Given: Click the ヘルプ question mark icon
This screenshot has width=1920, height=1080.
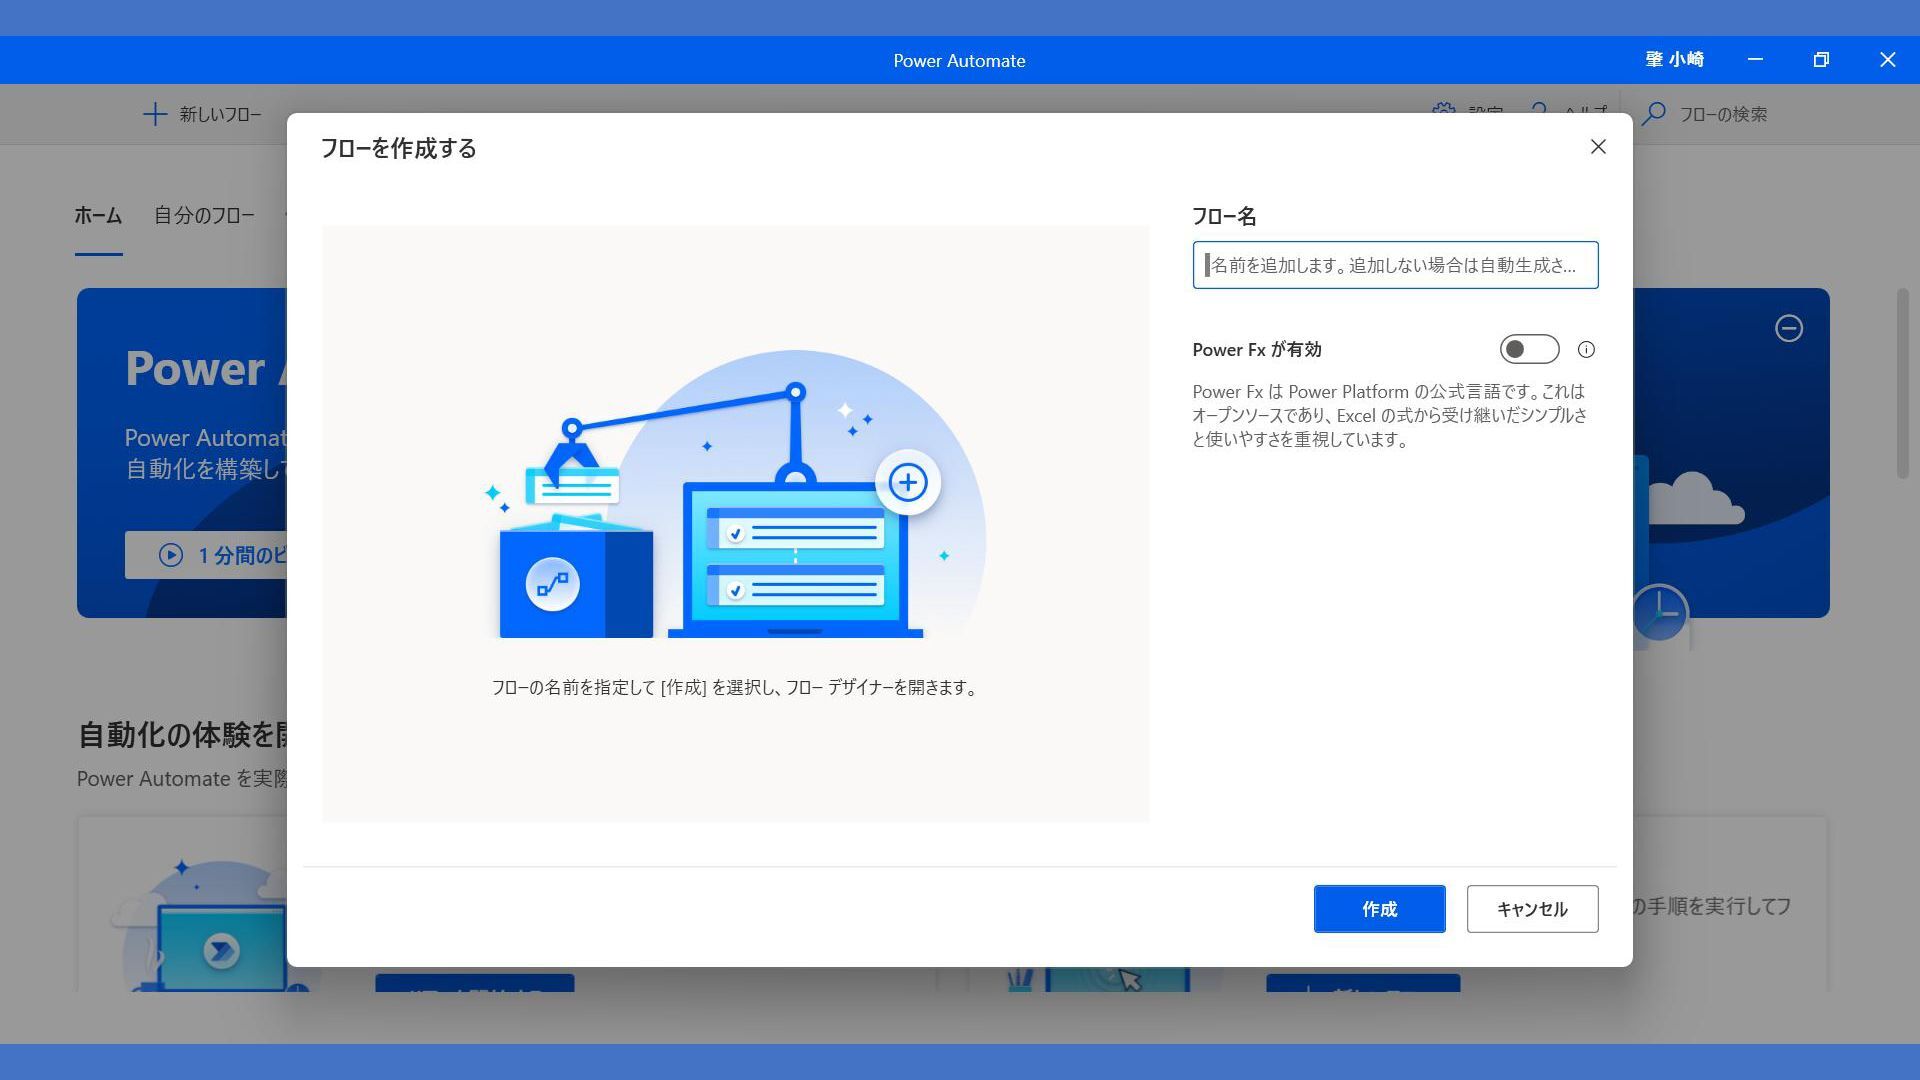Looking at the screenshot, I should pyautogui.click(x=1539, y=107).
